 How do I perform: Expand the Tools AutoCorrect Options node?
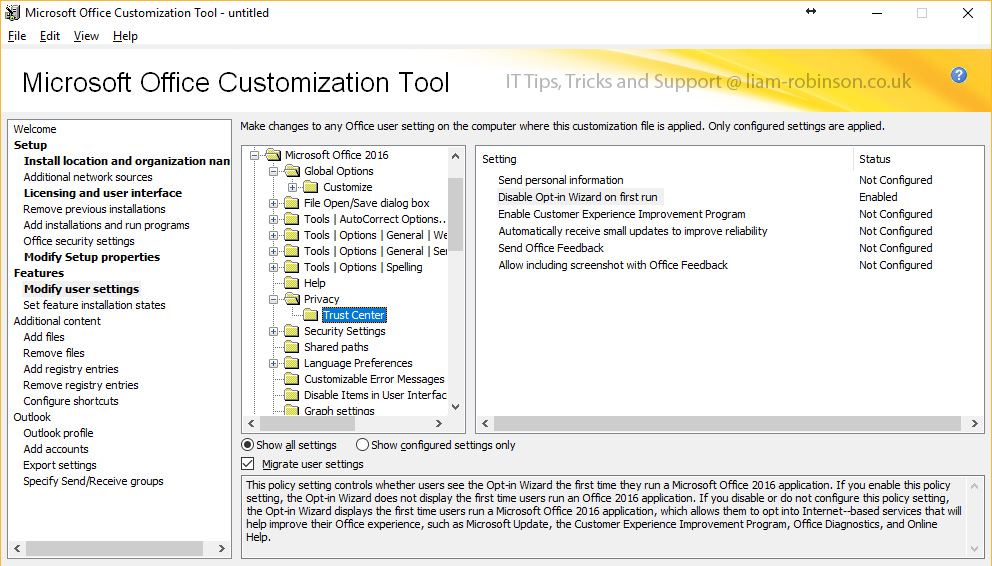pos(273,219)
